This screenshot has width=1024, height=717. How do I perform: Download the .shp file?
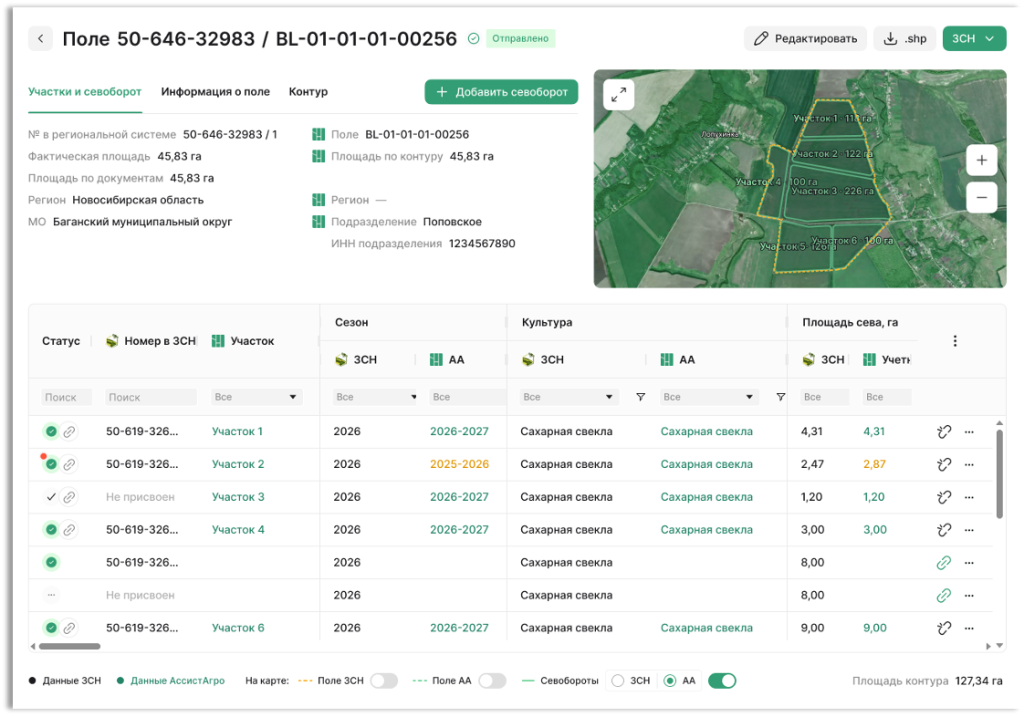(904, 39)
